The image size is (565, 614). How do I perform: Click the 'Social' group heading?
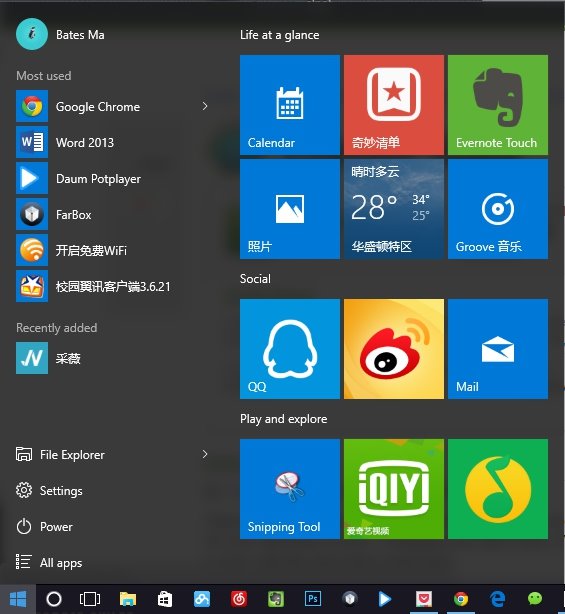pos(255,279)
